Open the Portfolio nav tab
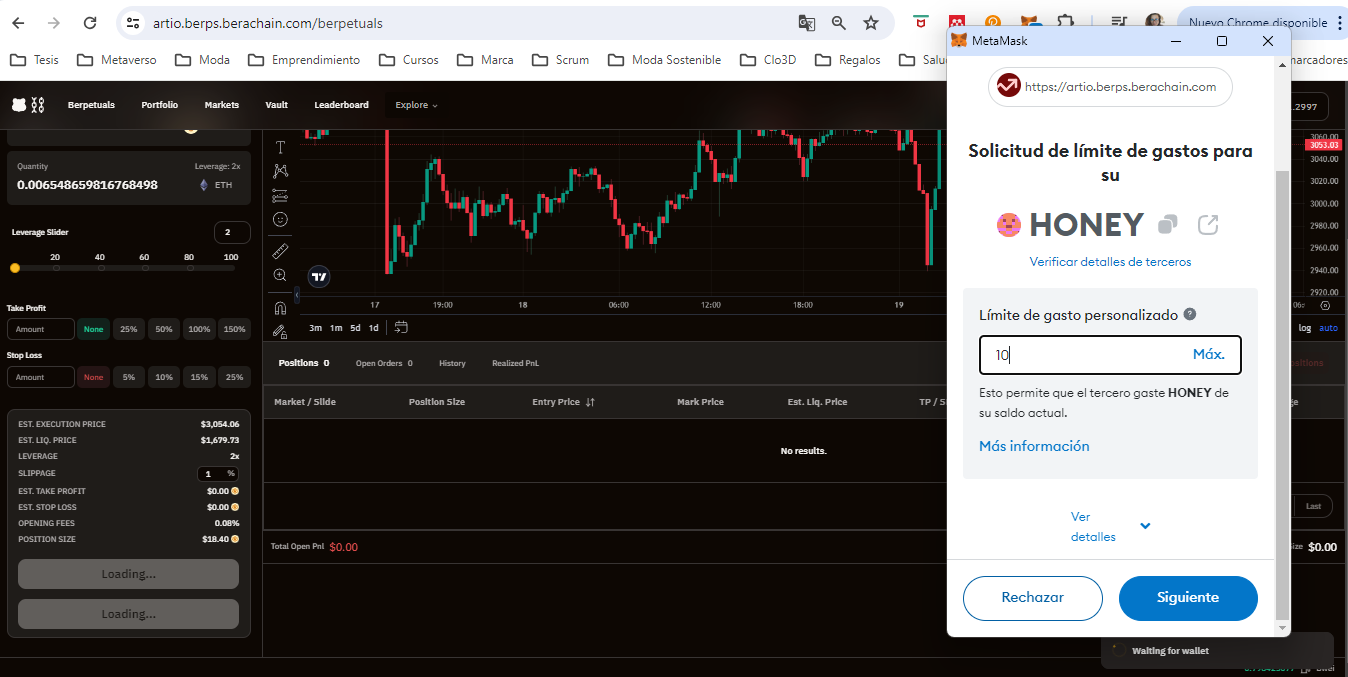 [160, 105]
